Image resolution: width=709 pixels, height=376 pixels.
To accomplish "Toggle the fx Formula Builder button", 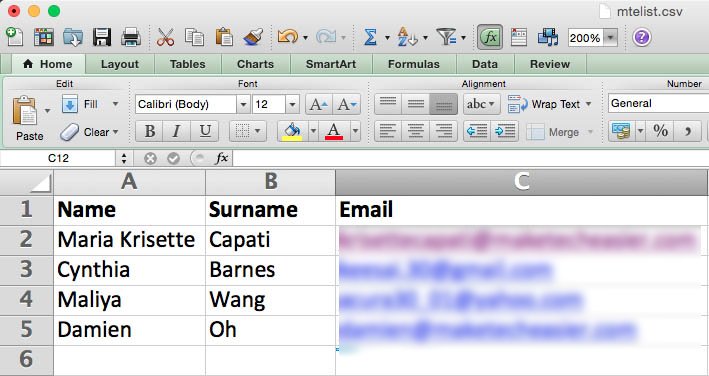I will (490, 37).
